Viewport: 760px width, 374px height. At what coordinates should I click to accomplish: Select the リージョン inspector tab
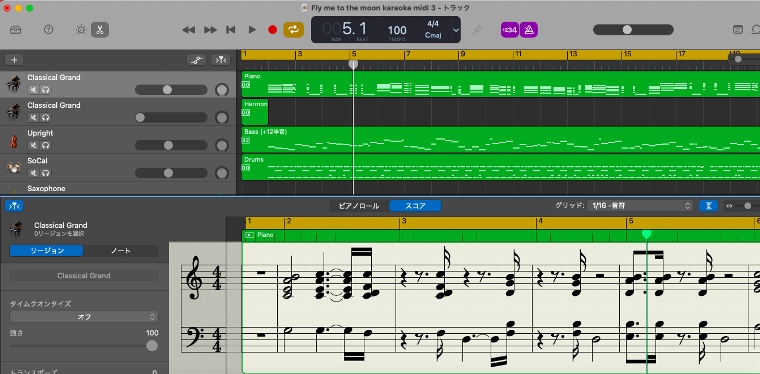[47, 250]
